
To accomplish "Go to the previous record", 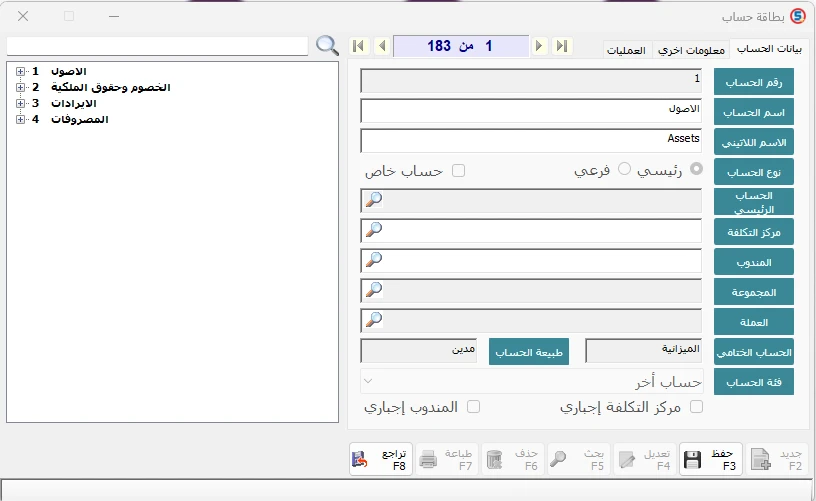I will point(382,46).
